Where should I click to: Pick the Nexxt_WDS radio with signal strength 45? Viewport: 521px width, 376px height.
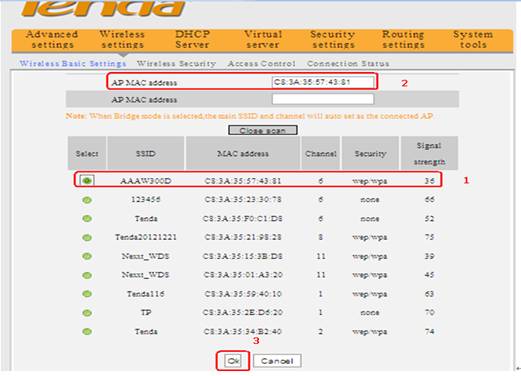click(87, 275)
